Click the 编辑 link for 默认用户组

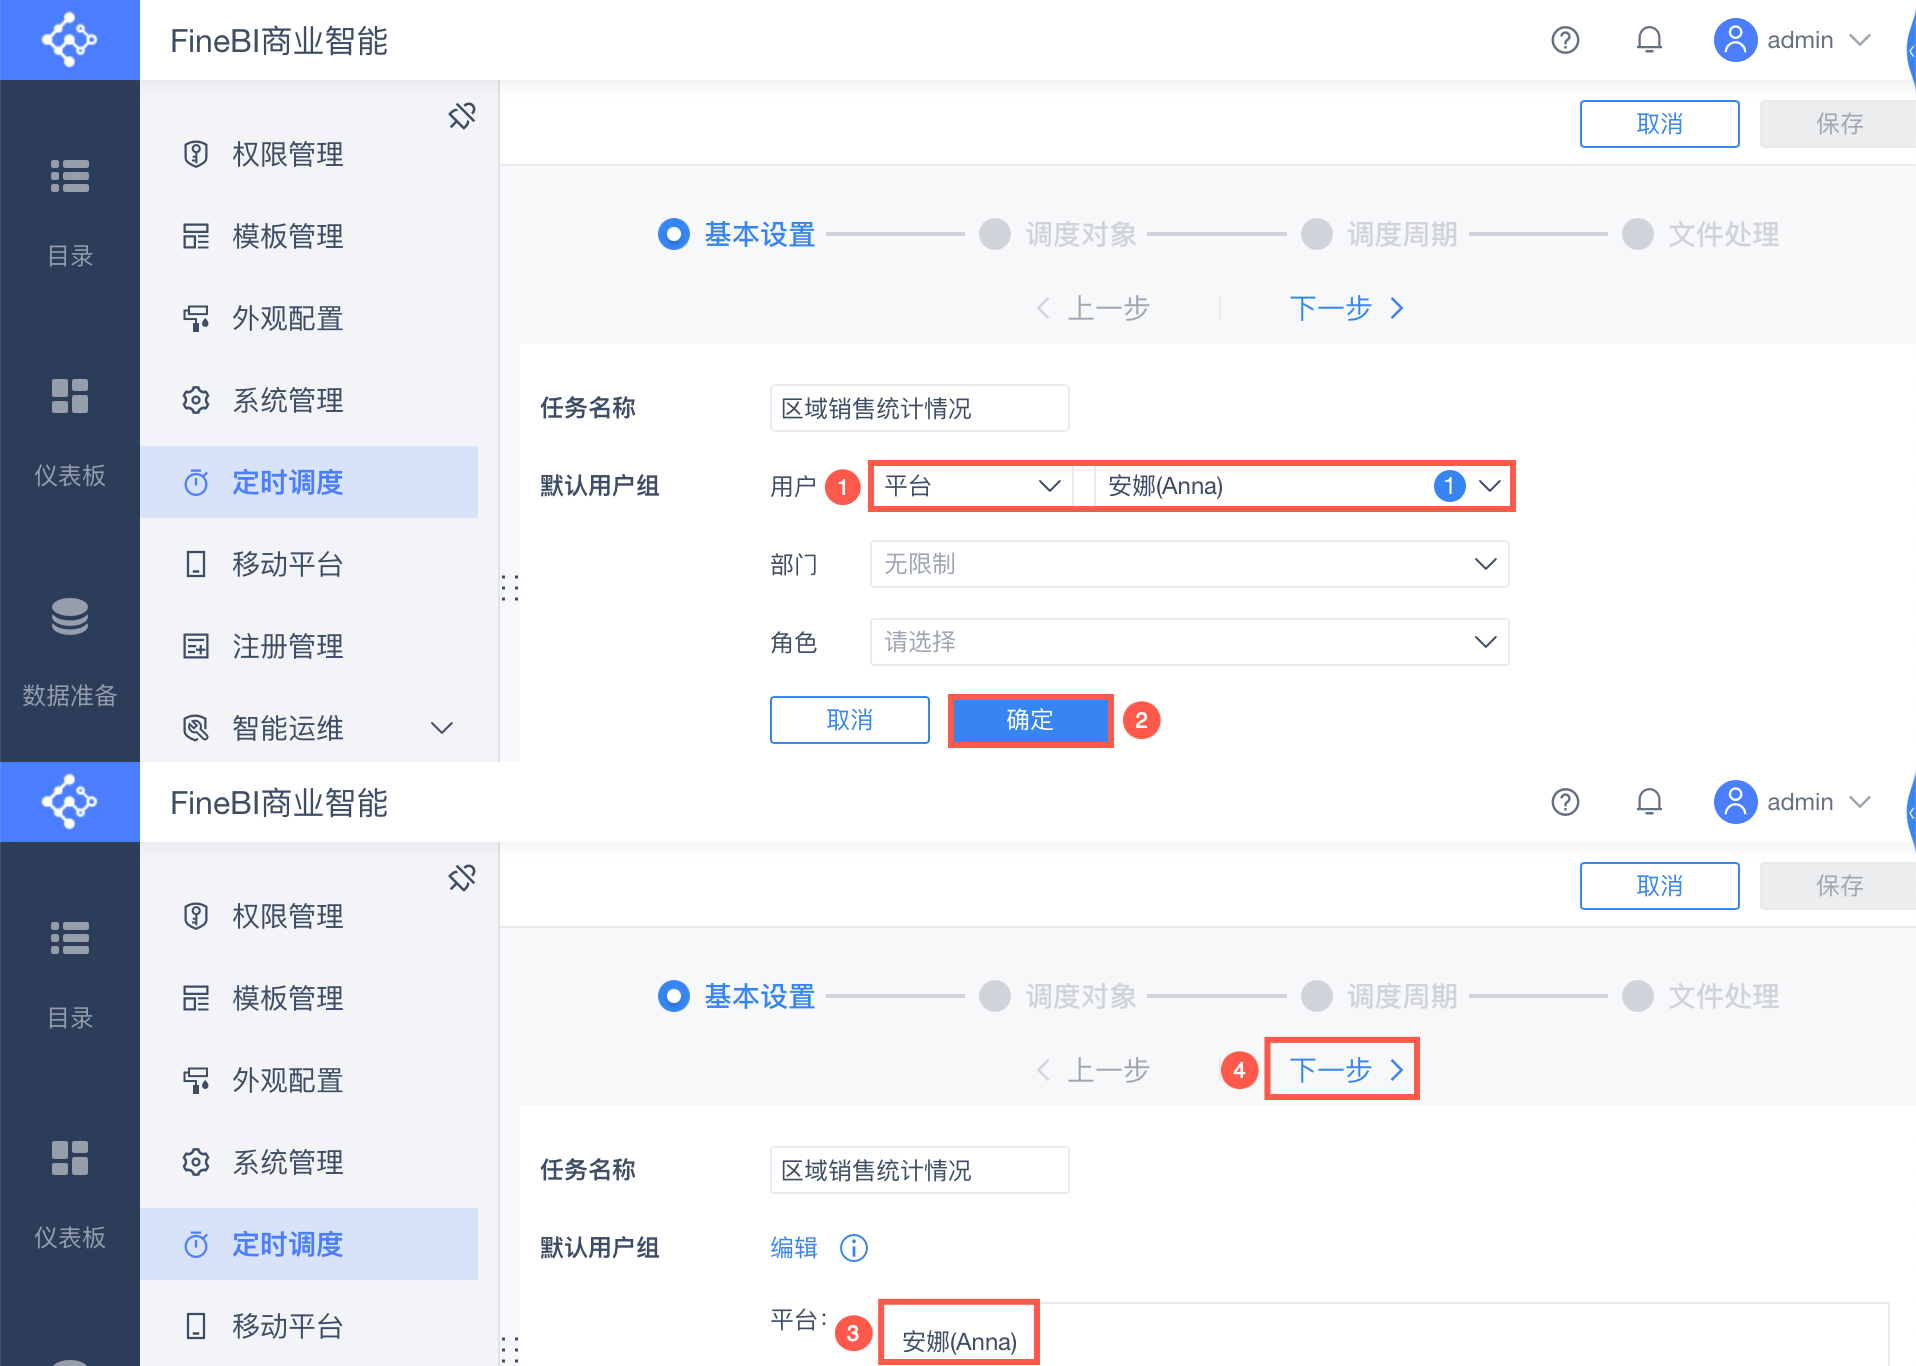coord(794,1248)
